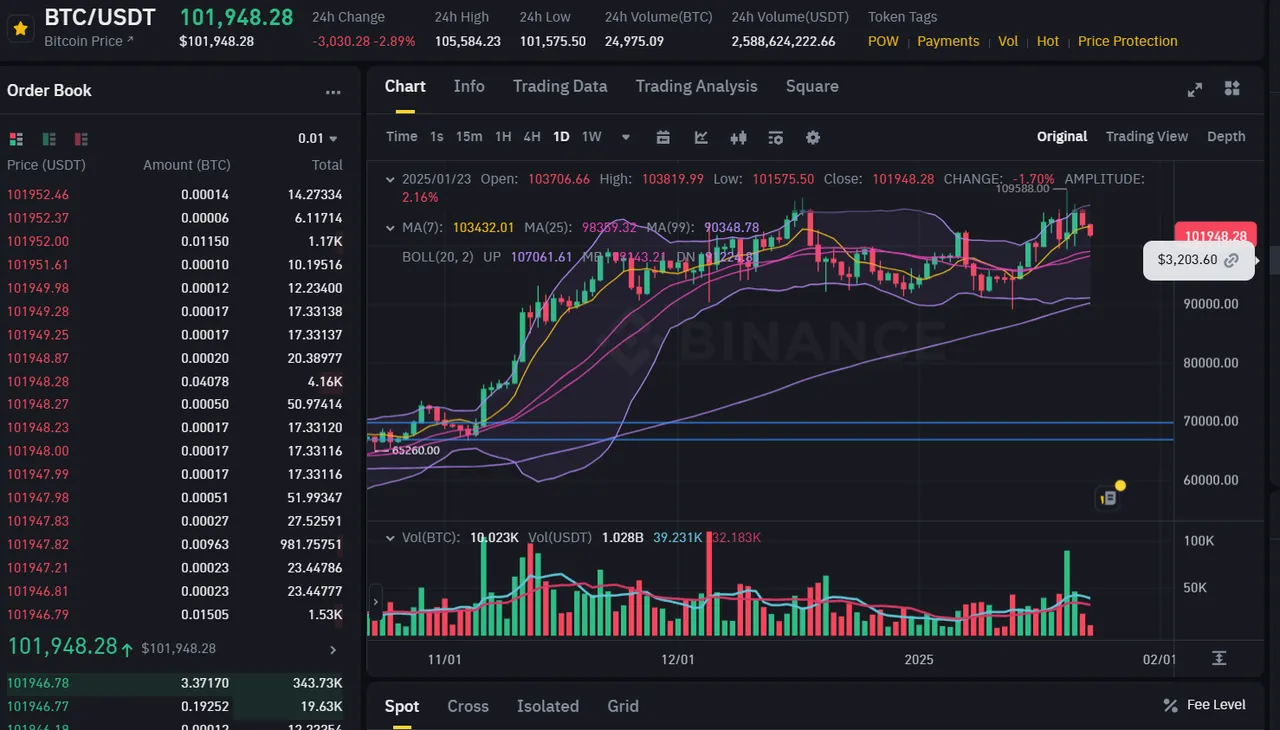The width and height of the screenshot is (1280, 730).
Task: Open the Fee Level link
Action: pyautogui.click(x=1204, y=705)
